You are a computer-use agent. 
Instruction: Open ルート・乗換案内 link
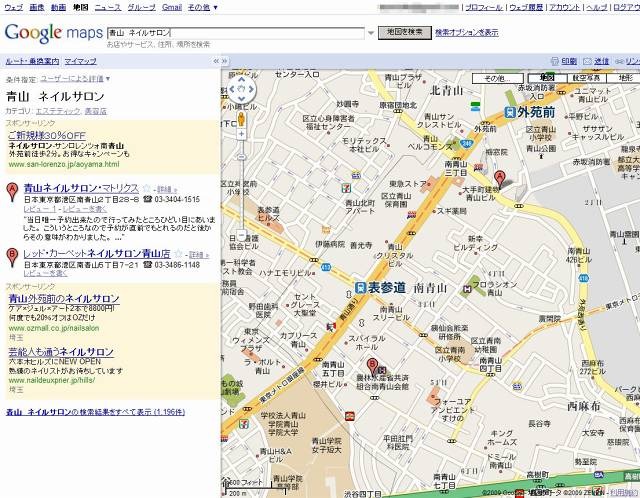[32, 61]
